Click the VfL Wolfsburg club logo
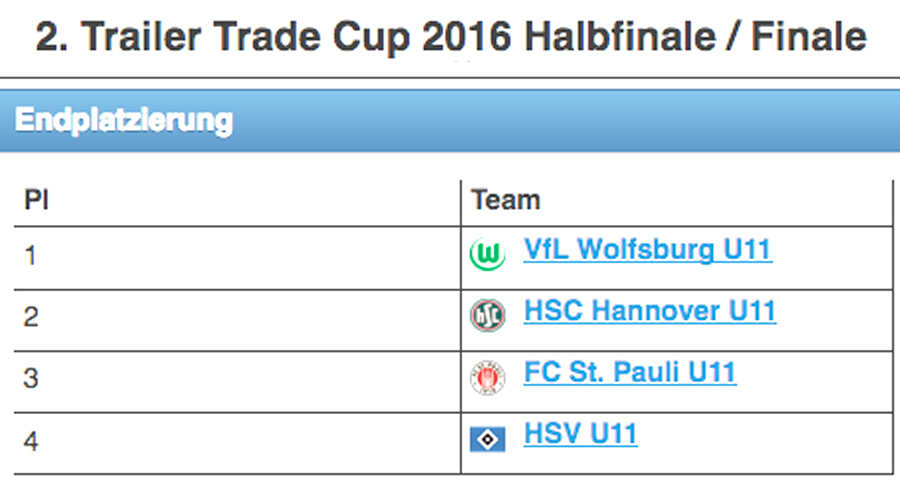Image resolution: width=900 pixels, height=483 pixels. coord(487,254)
